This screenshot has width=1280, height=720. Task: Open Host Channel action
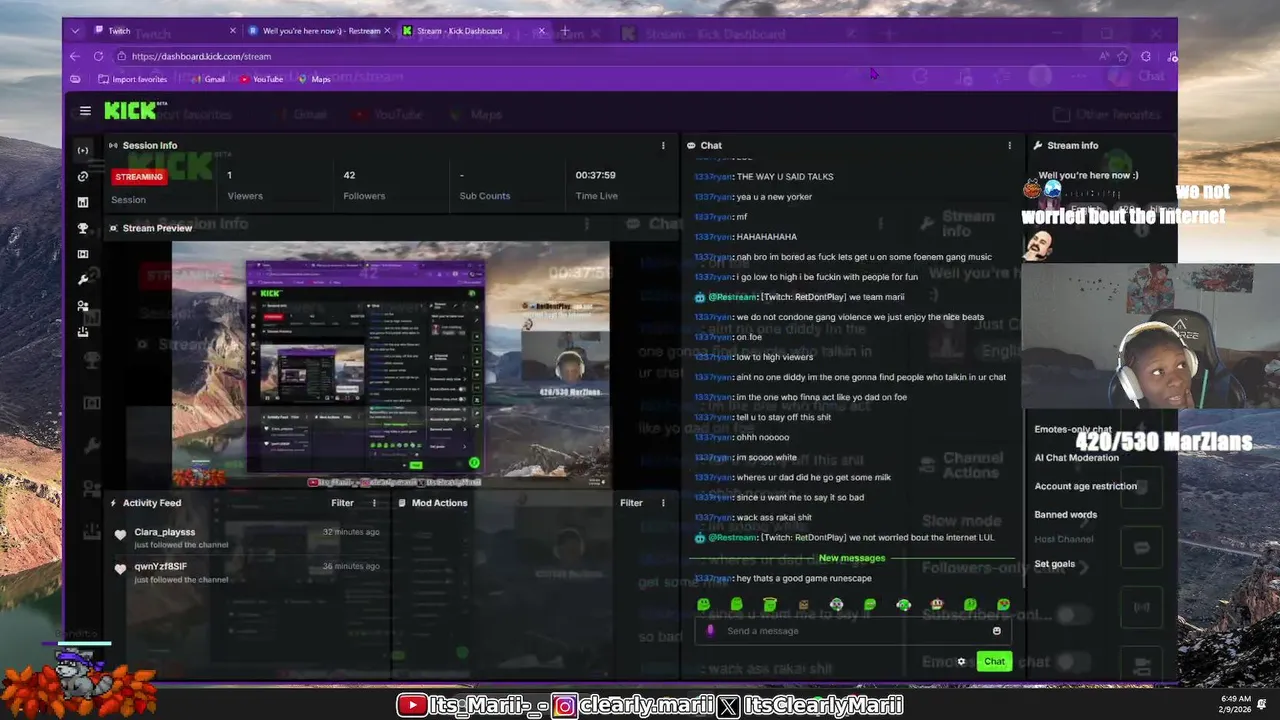[1063, 539]
